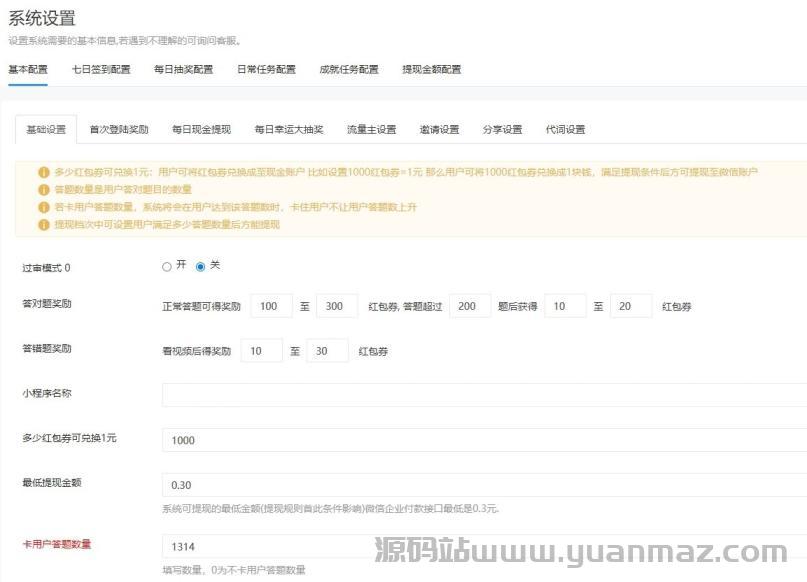The height and width of the screenshot is (582, 807).
Task: Click the info icon beside 若卡用户答题数量 notice
Action: coord(44,207)
